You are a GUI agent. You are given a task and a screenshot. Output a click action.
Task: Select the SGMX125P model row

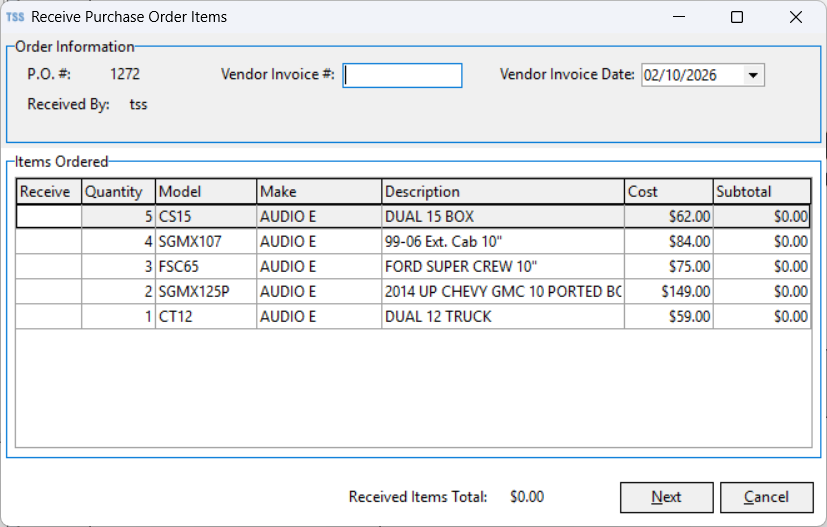click(x=204, y=291)
